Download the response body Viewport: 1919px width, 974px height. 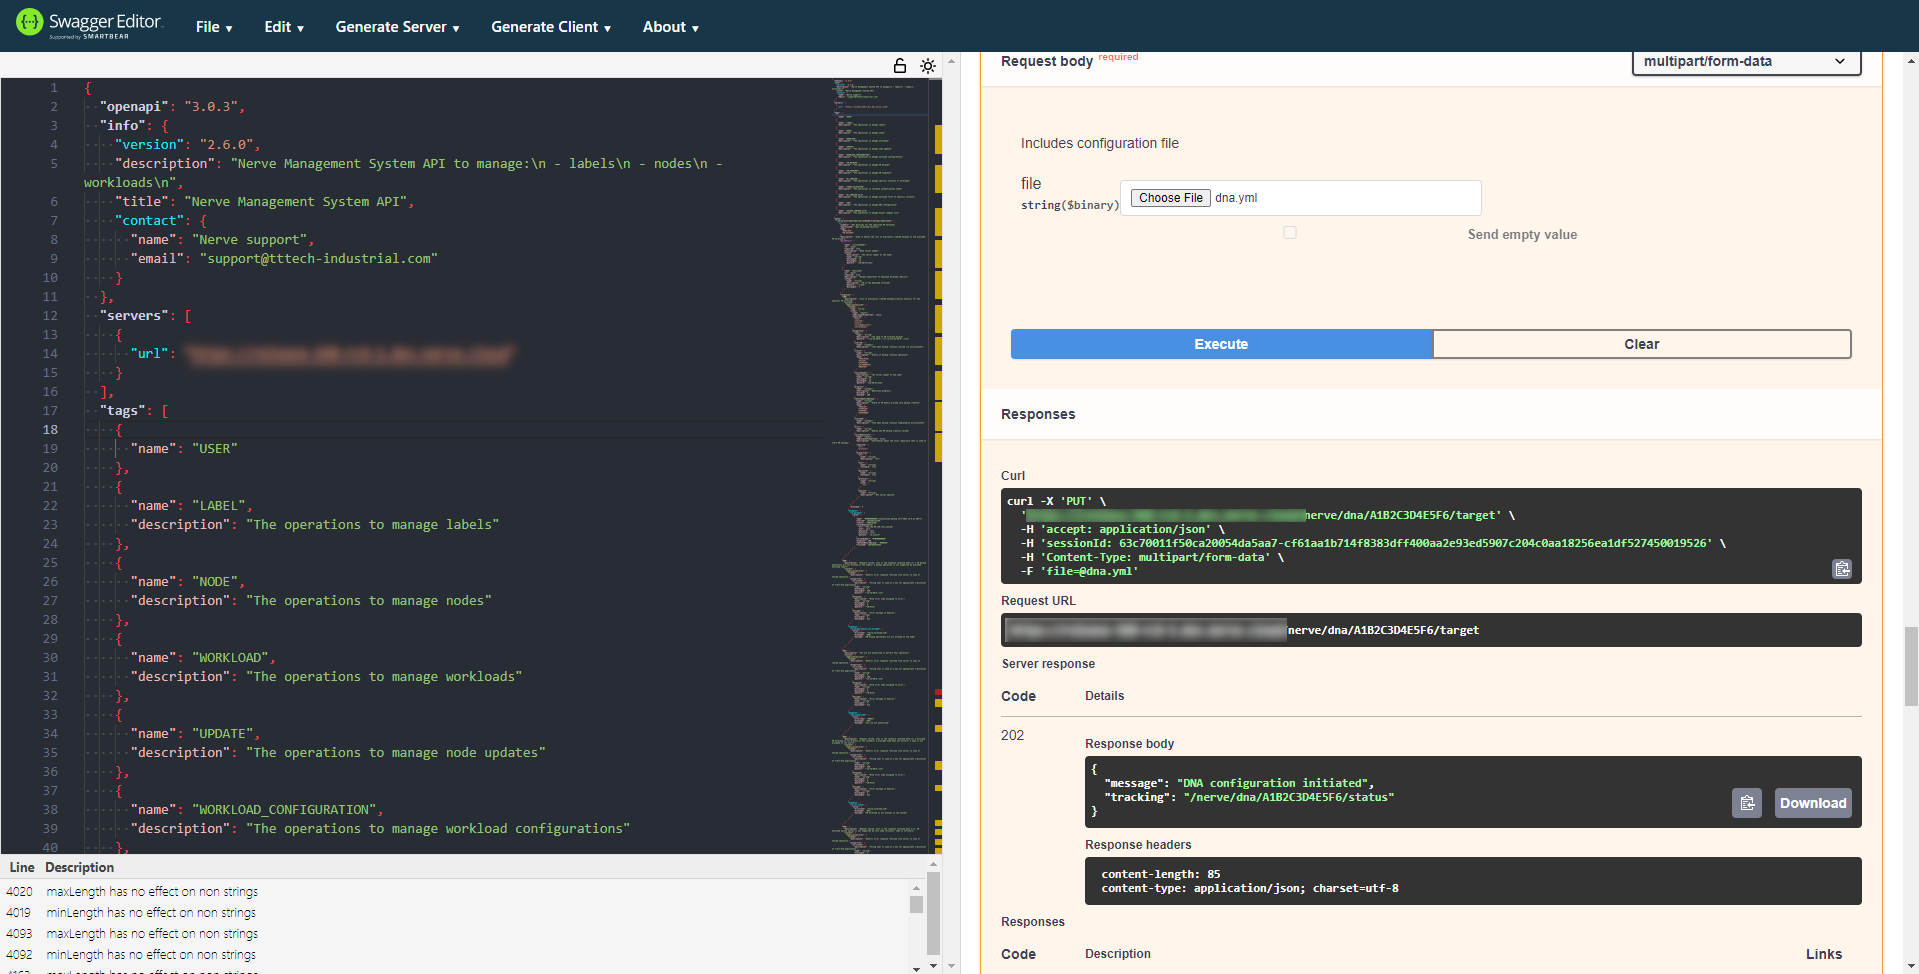tap(1812, 803)
